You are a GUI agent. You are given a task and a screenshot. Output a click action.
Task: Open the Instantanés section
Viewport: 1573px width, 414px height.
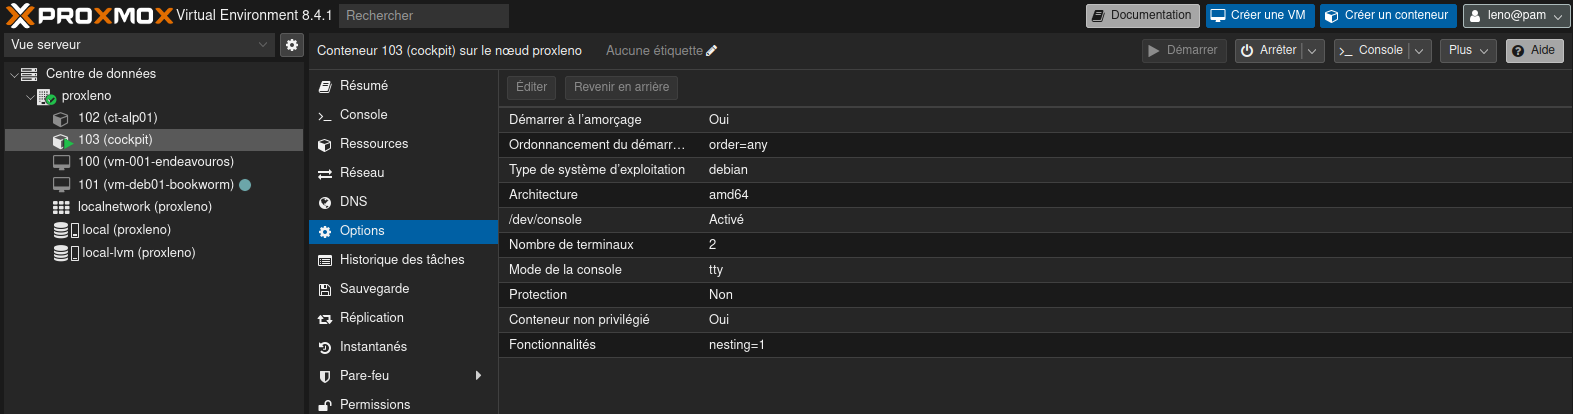pyautogui.click(x=372, y=347)
